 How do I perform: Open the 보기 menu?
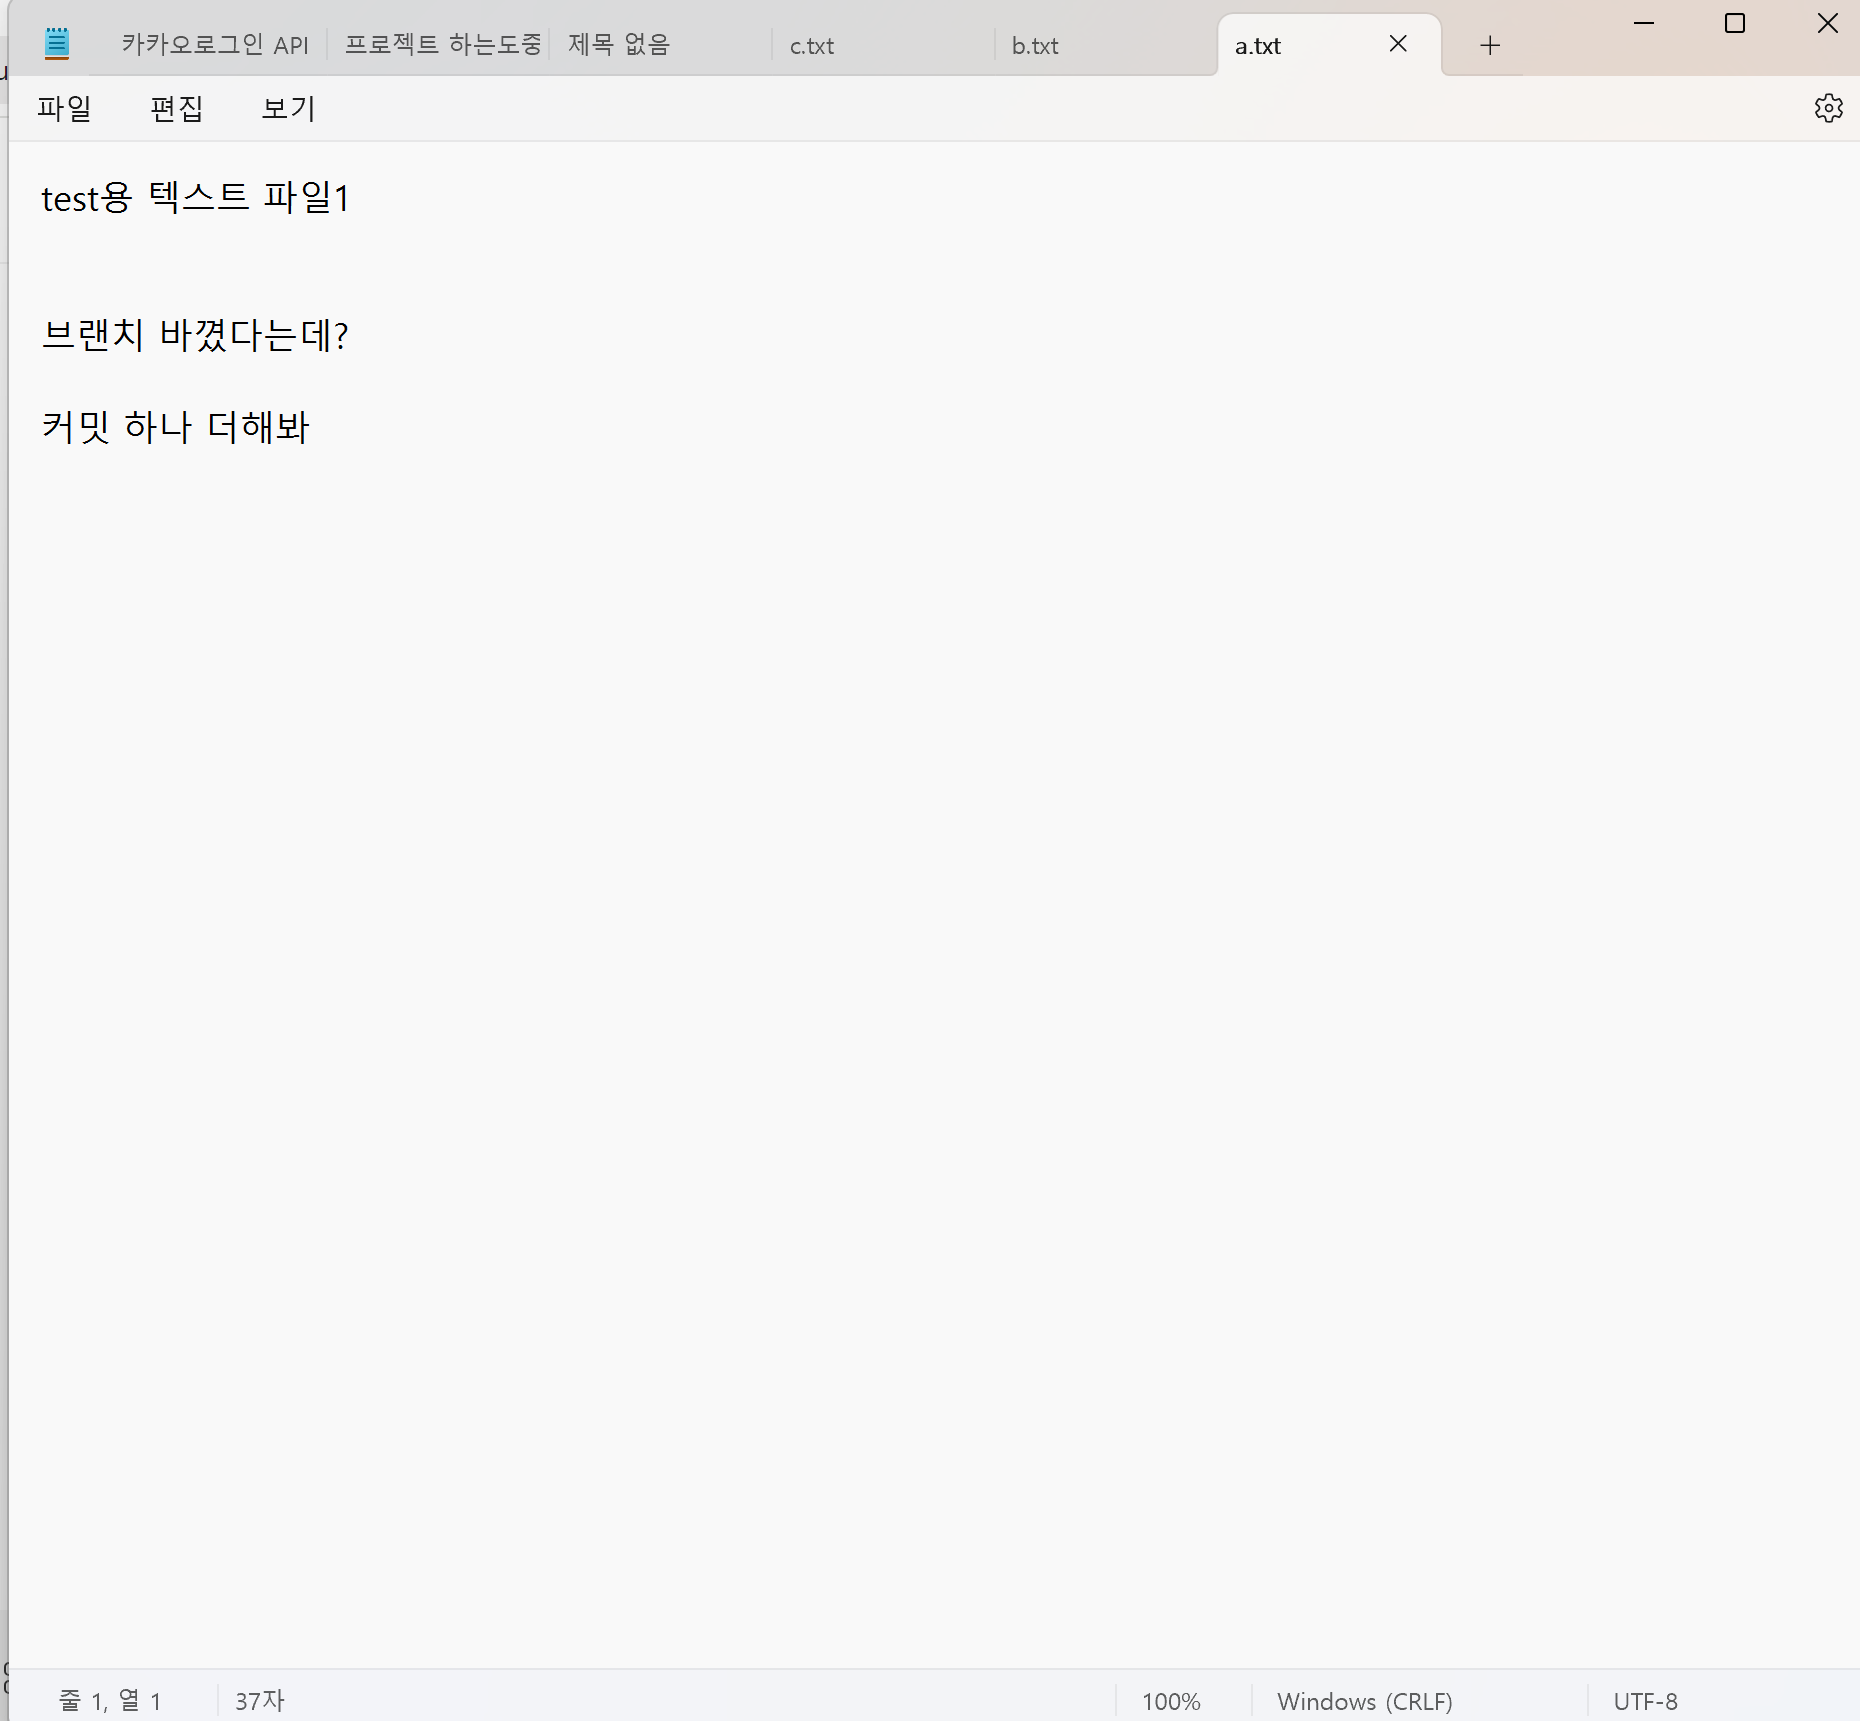(x=288, y=108)
